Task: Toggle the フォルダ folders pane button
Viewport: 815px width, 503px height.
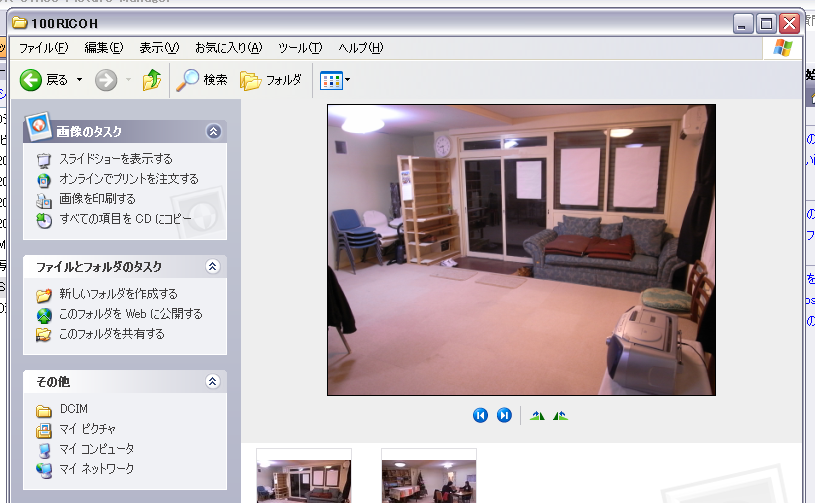Action: 271,80
